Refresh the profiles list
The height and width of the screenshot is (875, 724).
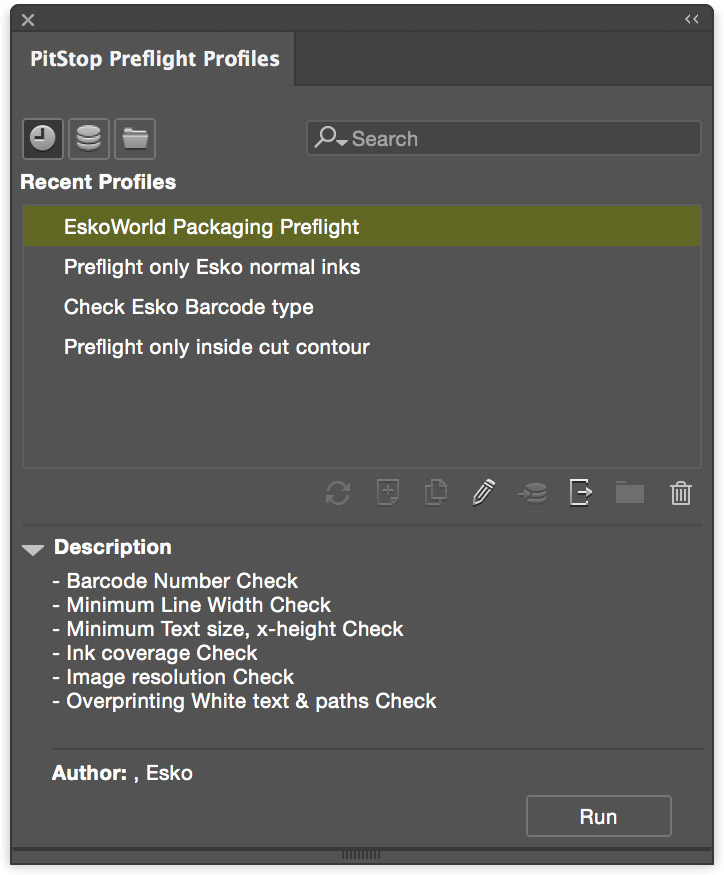337,493
